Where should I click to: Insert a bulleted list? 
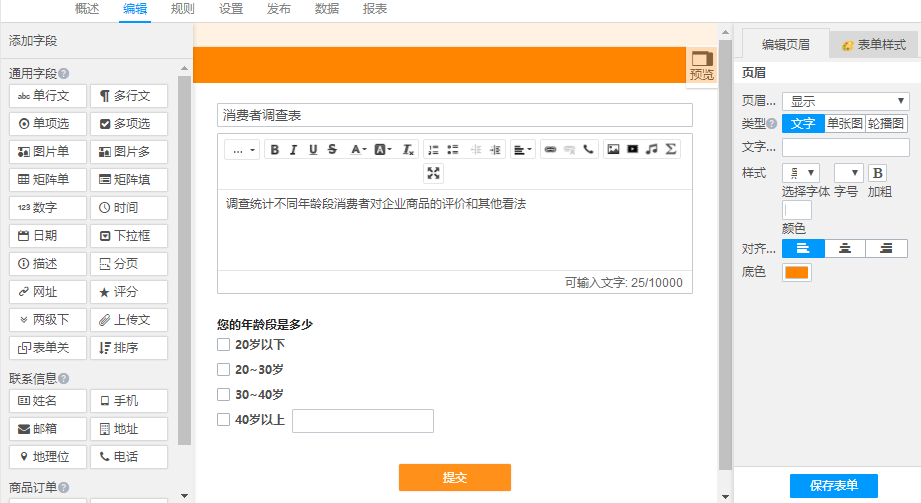(x=453, y=149)
